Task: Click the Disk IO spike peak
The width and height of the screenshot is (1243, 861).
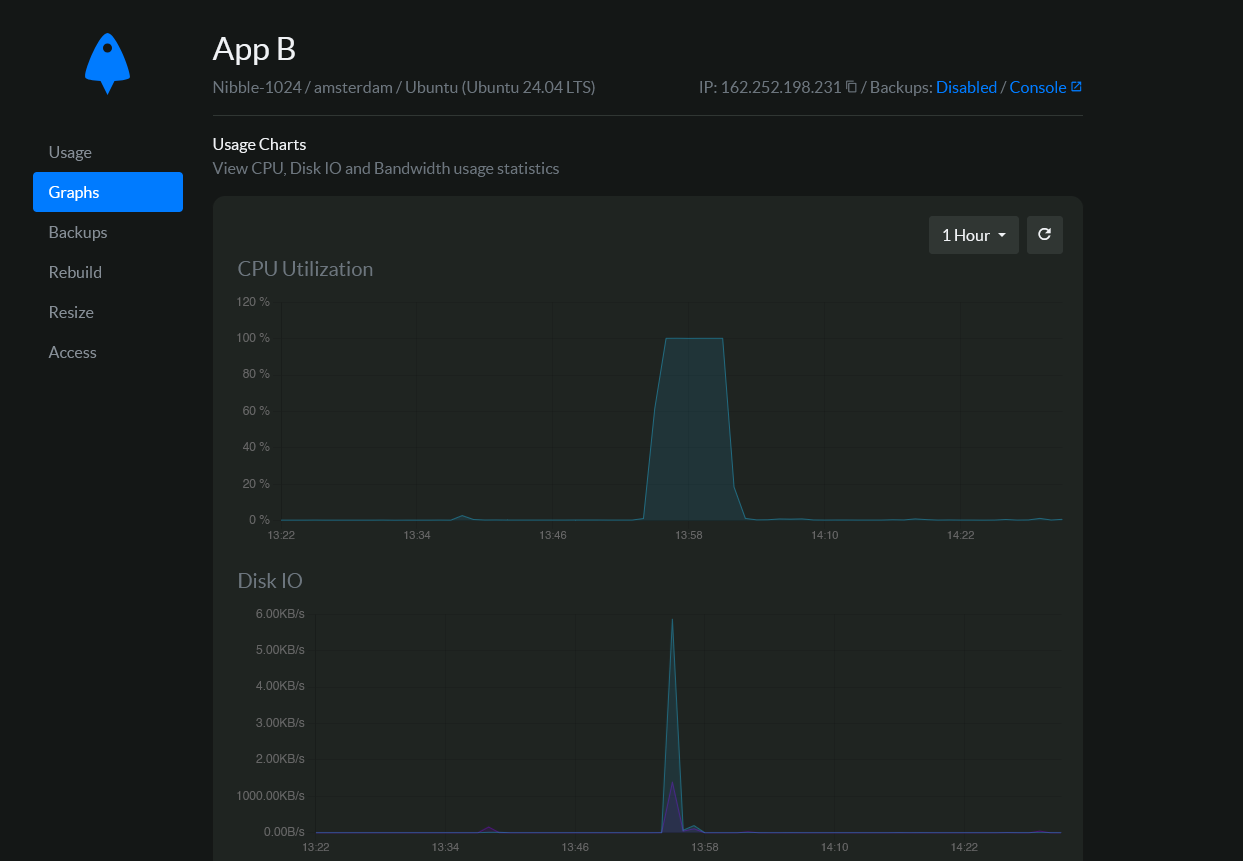Action: (x=672, y=620)
